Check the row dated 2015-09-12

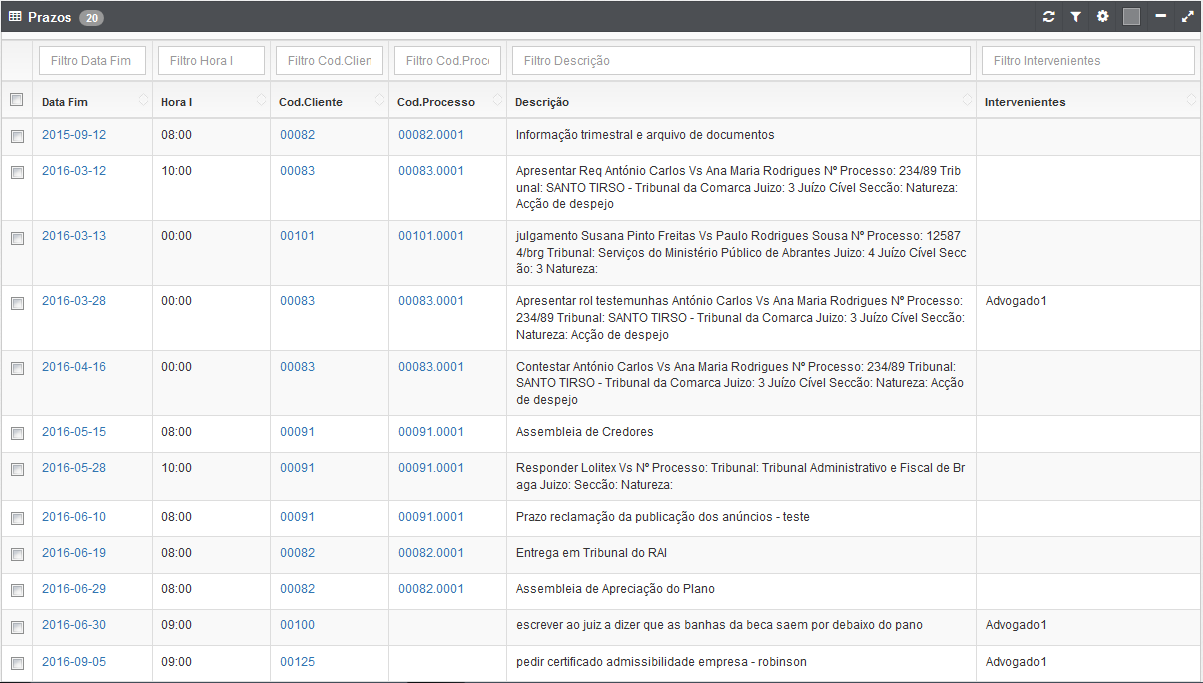pyautogui.click(x=17, y=136)
